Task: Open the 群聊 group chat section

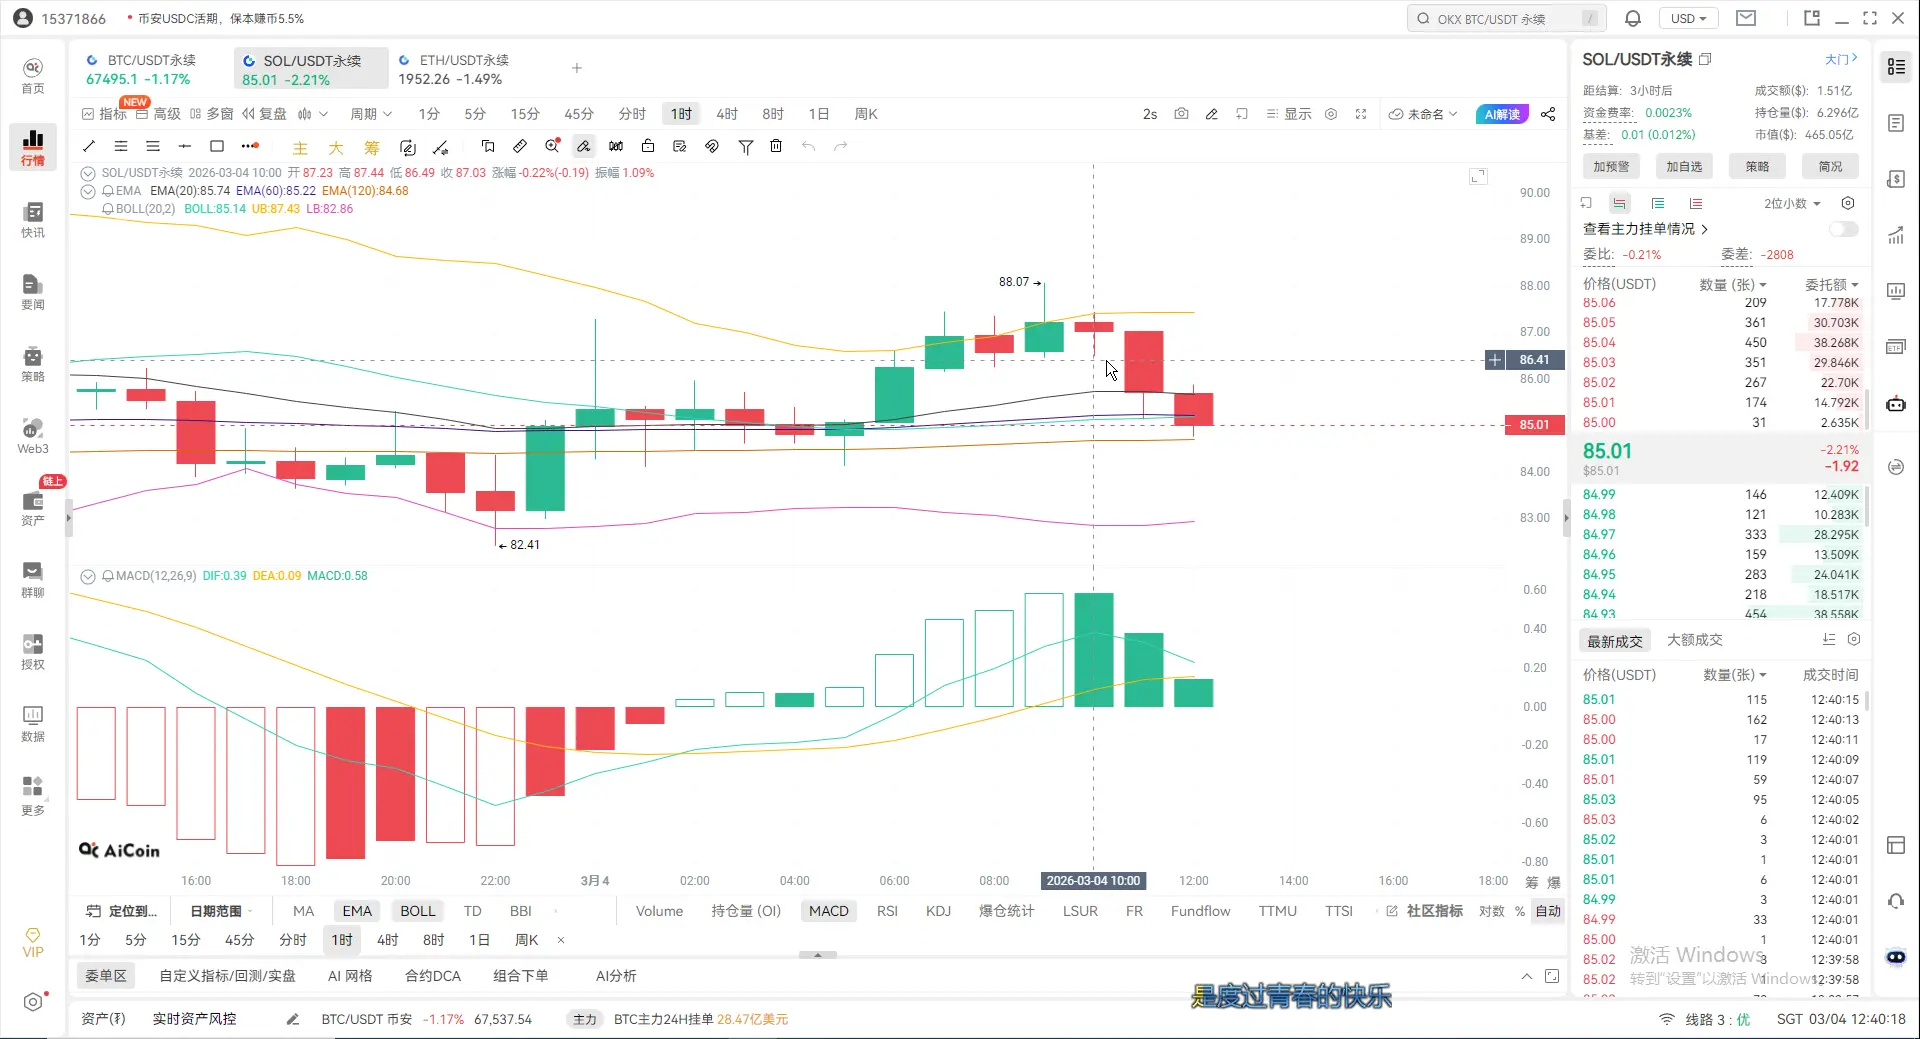Action: point(33,579)
